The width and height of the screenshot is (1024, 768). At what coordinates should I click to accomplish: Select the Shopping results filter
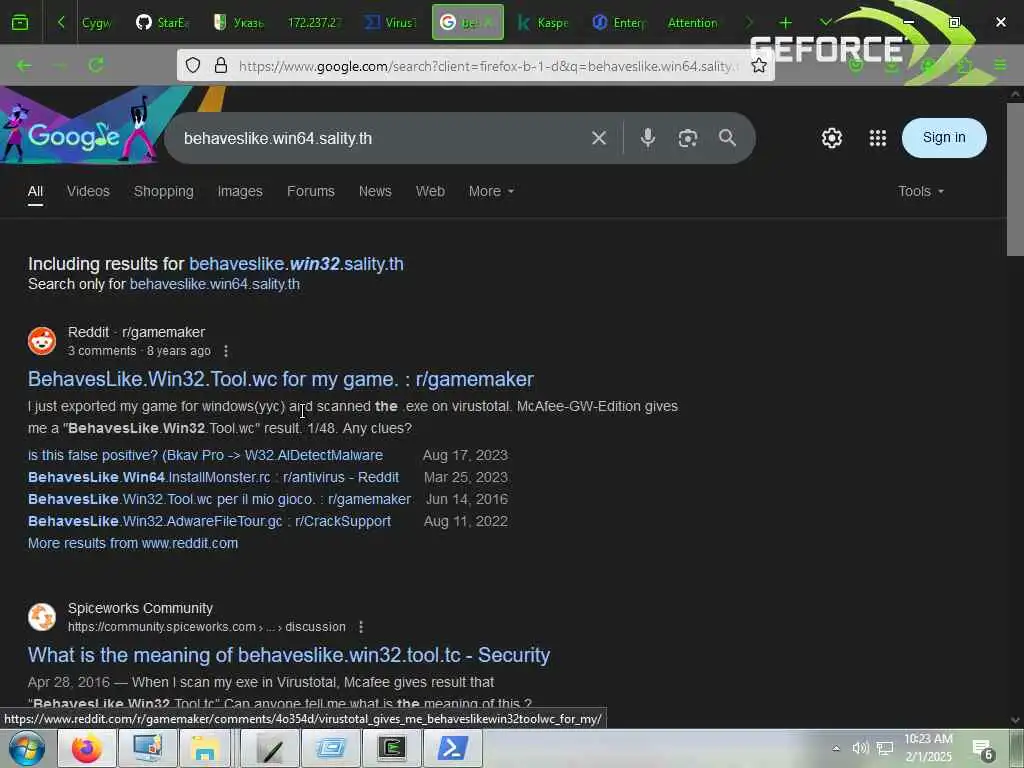[x=164, y=191]
